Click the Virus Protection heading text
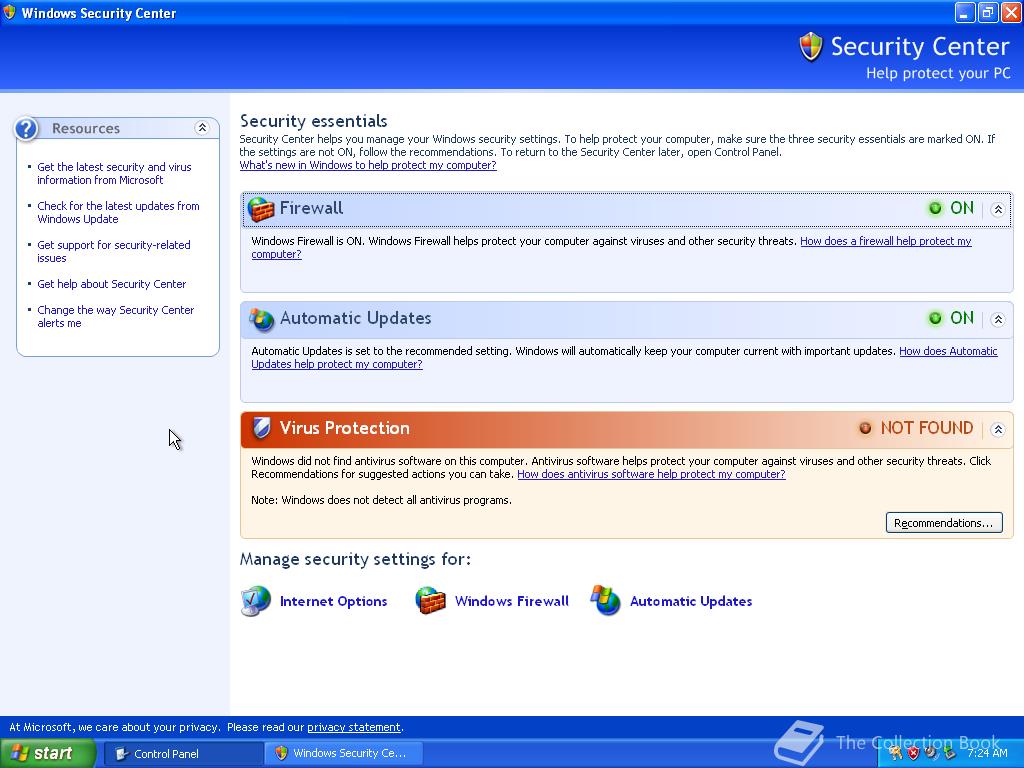Image resolution: width=1024 pixels, height=768 pixels. coord(344,428)
